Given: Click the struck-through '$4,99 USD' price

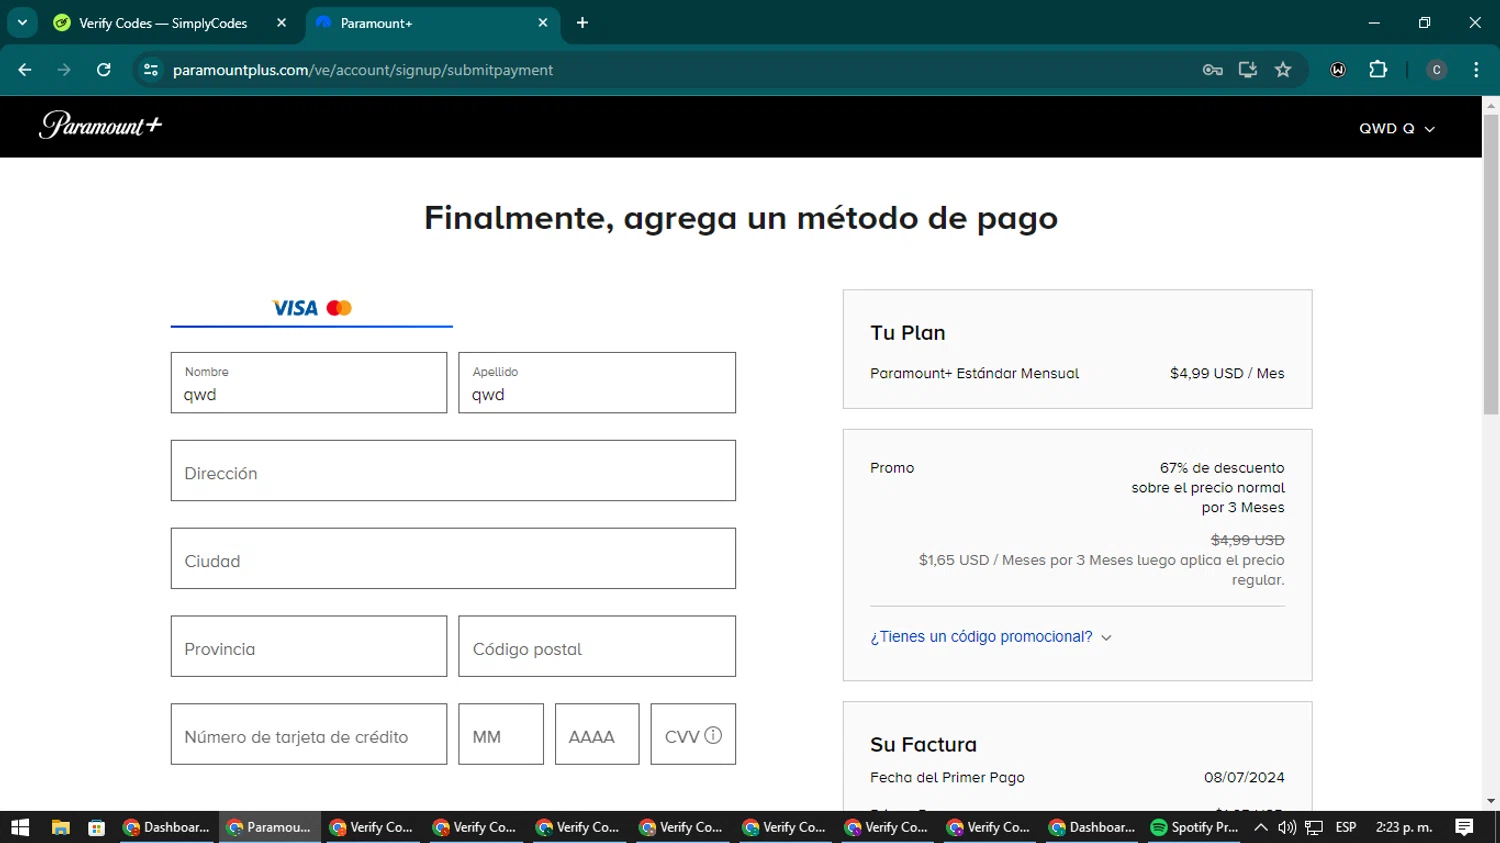Looking at the screenshot, I should [1247, 540].
